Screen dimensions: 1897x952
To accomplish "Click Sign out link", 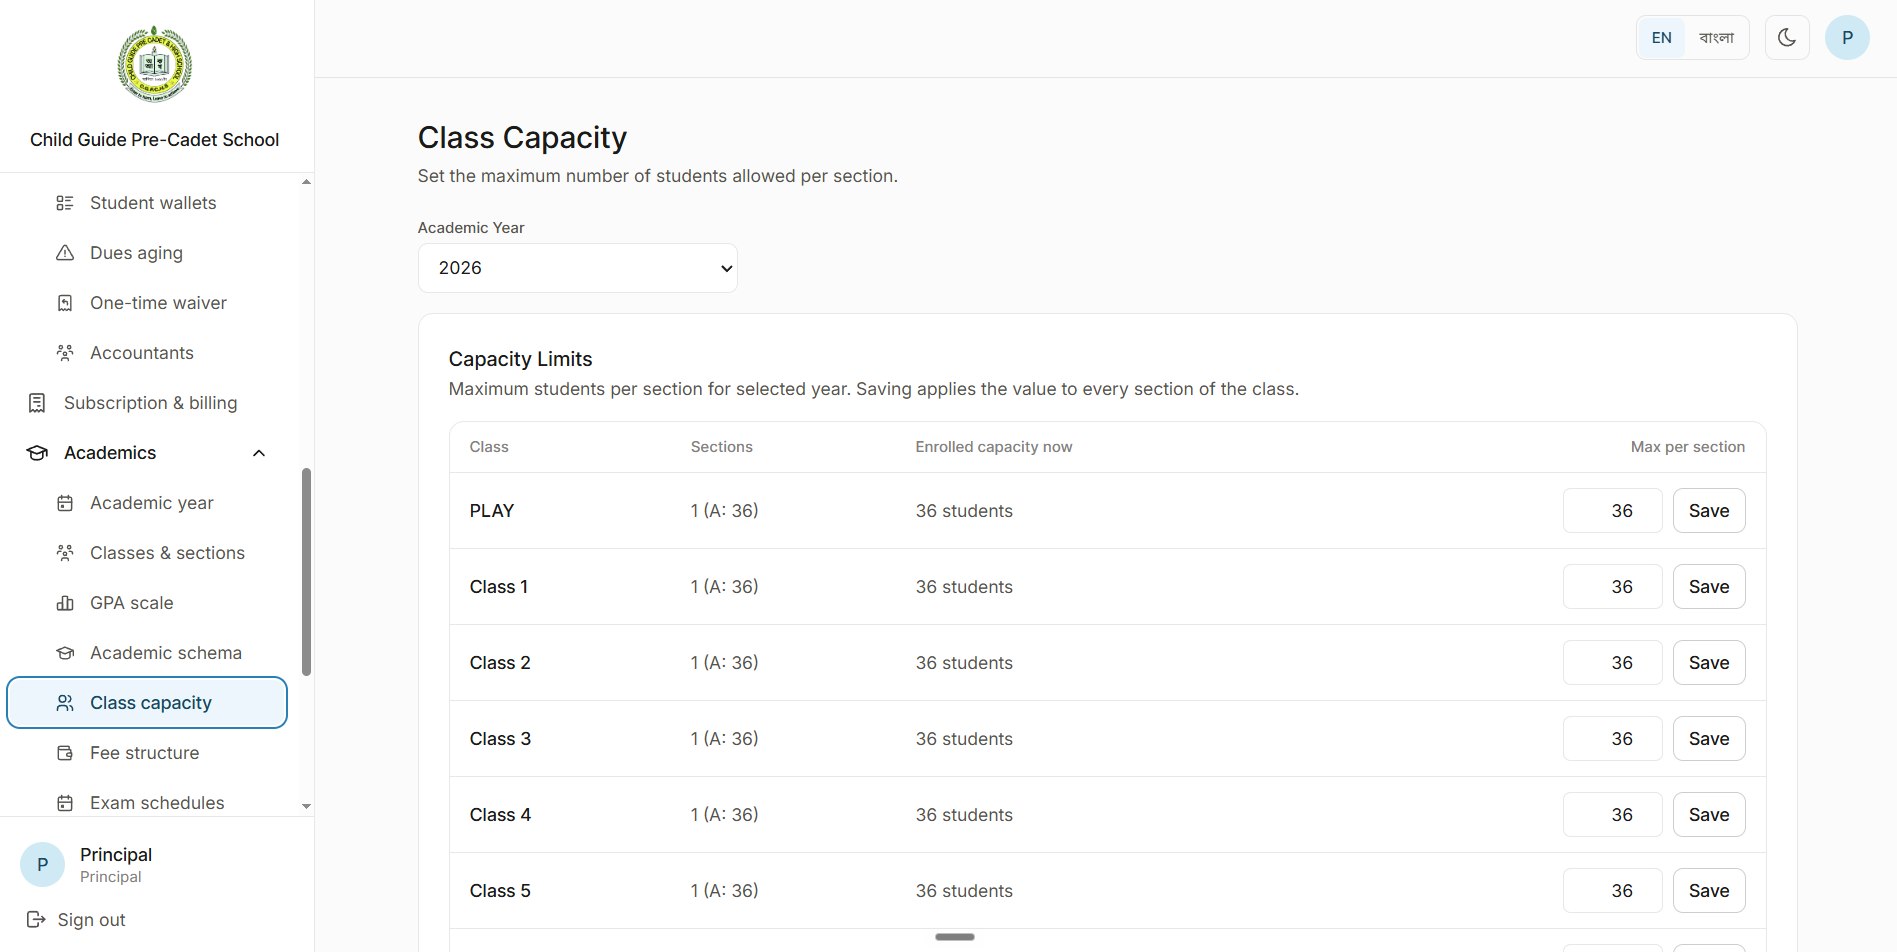I will pos(91,920).
